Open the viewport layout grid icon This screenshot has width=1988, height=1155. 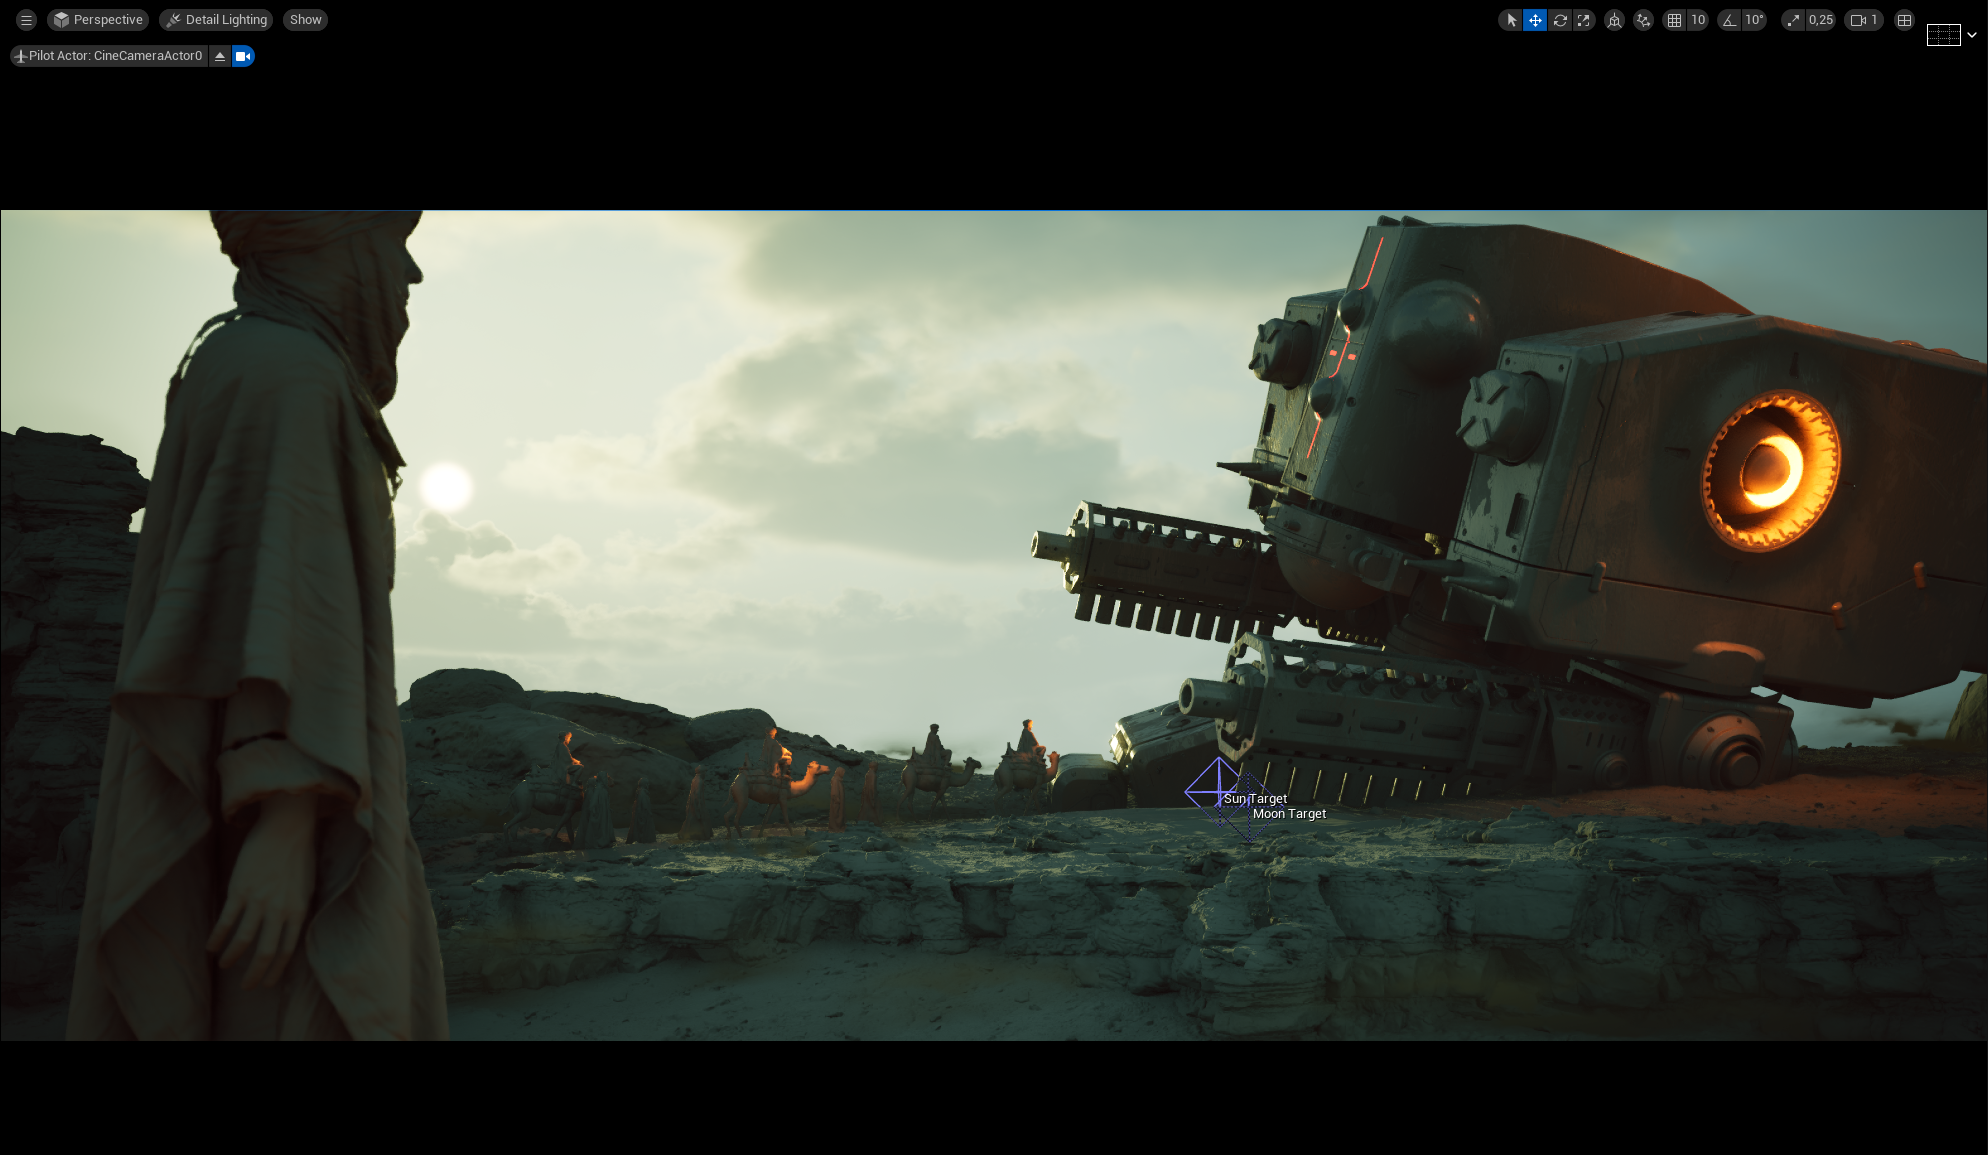pyautogui.click(x=1904, y=20)
